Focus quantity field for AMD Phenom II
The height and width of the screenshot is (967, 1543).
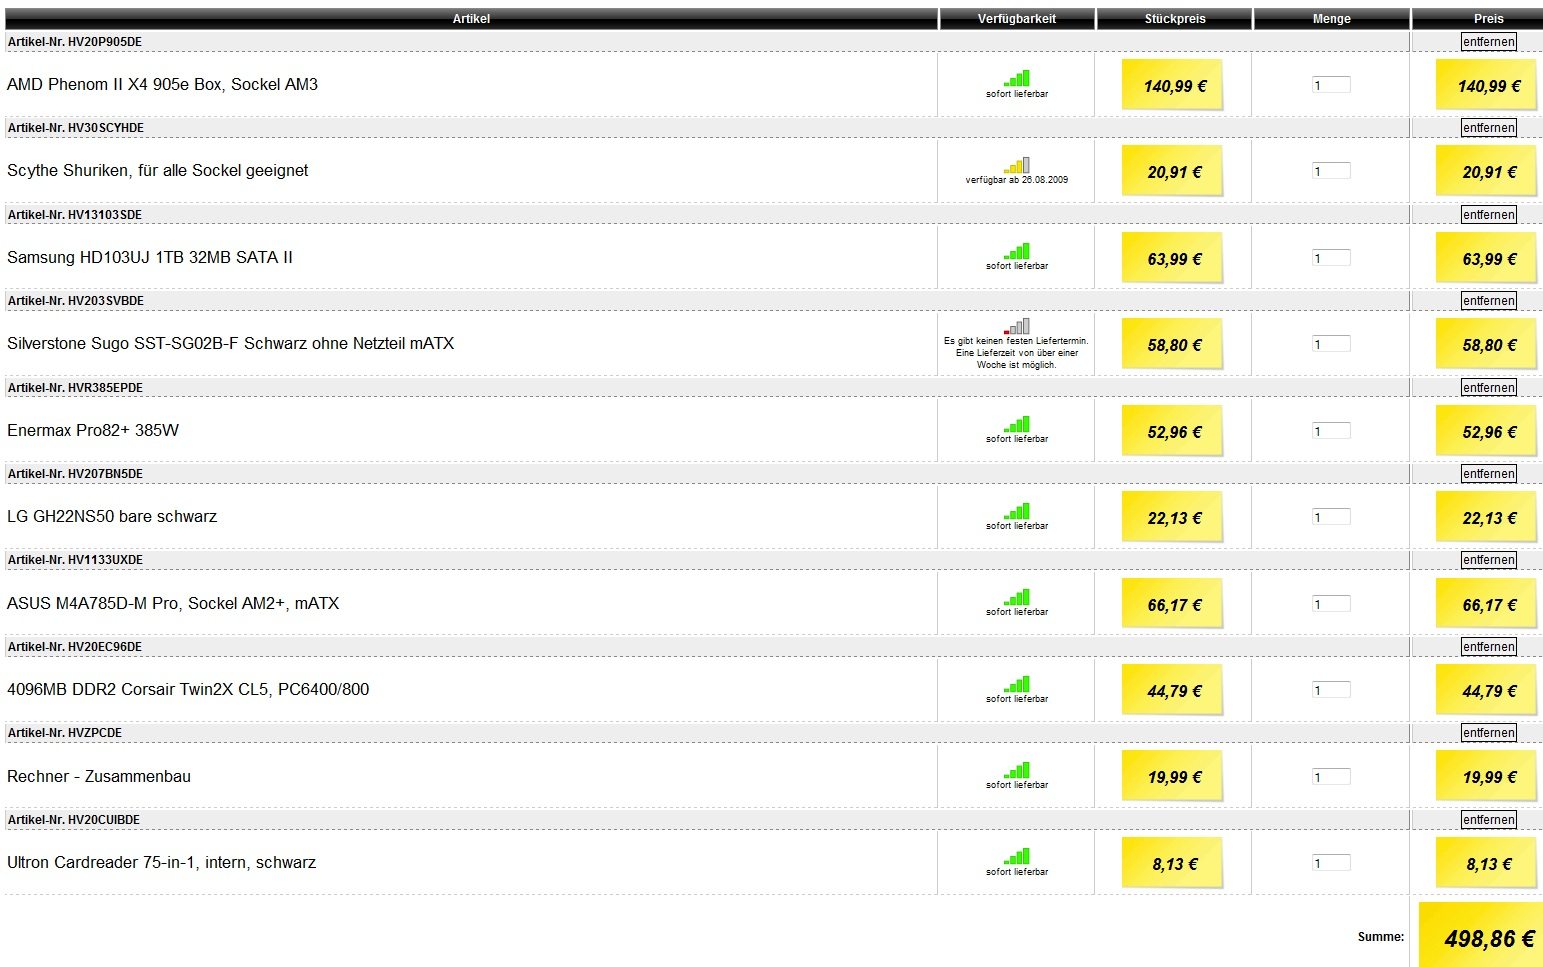1331,85
